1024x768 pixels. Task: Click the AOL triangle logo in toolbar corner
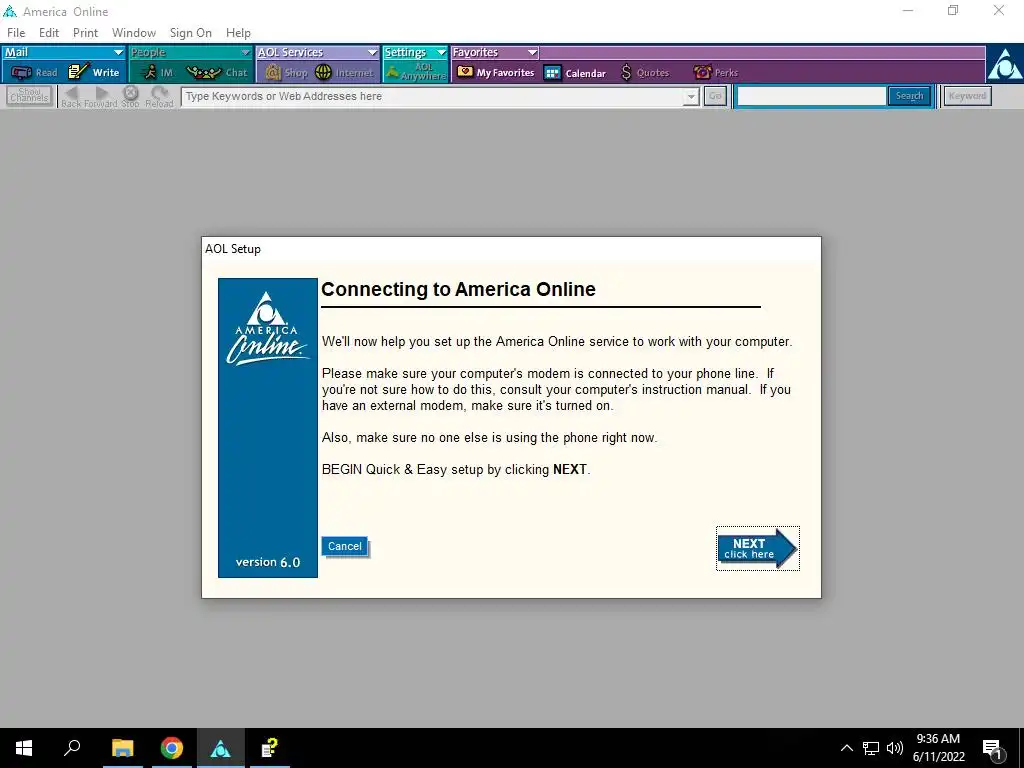pos(1004,63)
